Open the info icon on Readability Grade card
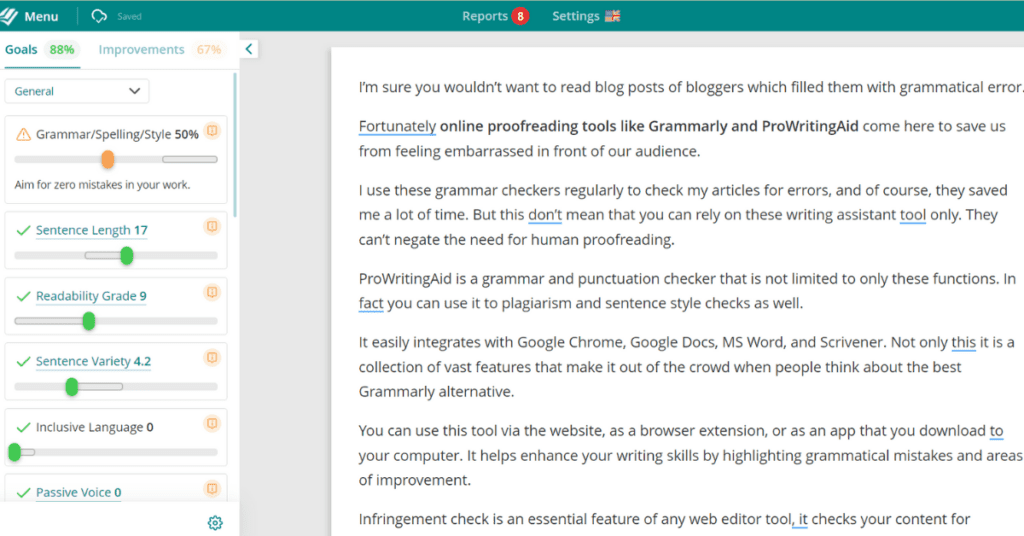The image size is (1024, 536). point(212,292)
